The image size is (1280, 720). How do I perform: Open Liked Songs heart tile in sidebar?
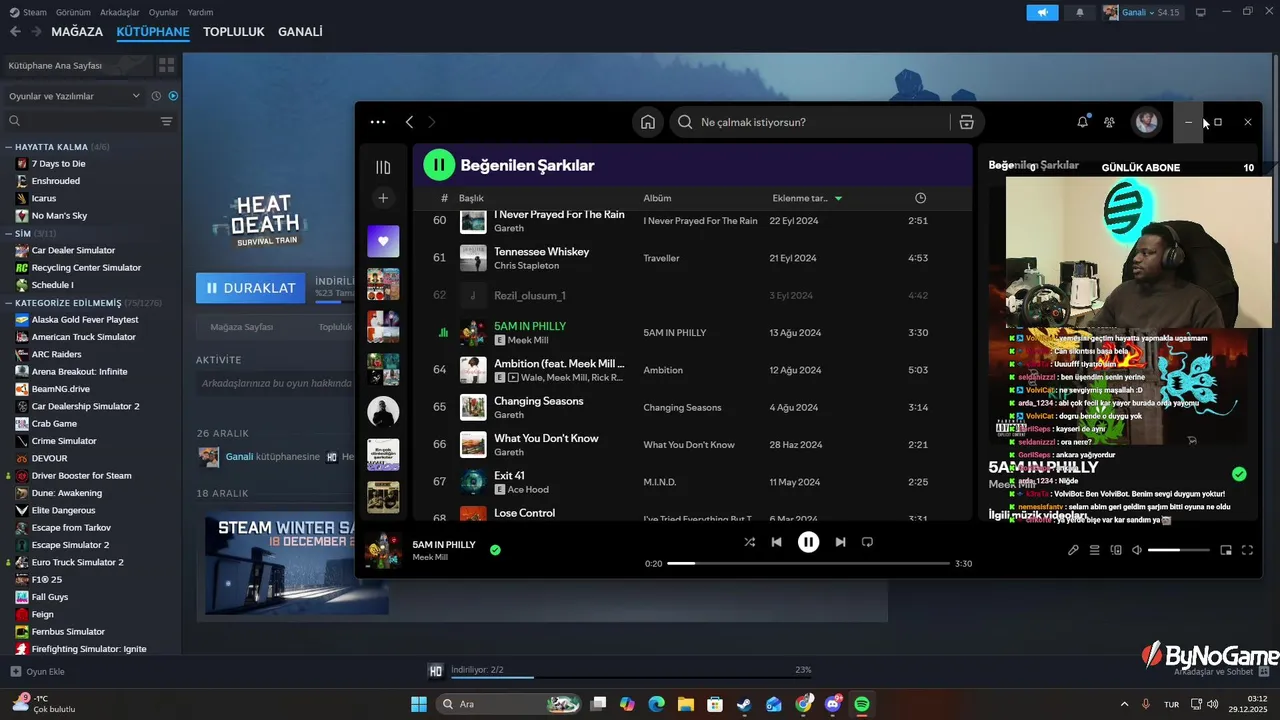click(x=383, y=241)
